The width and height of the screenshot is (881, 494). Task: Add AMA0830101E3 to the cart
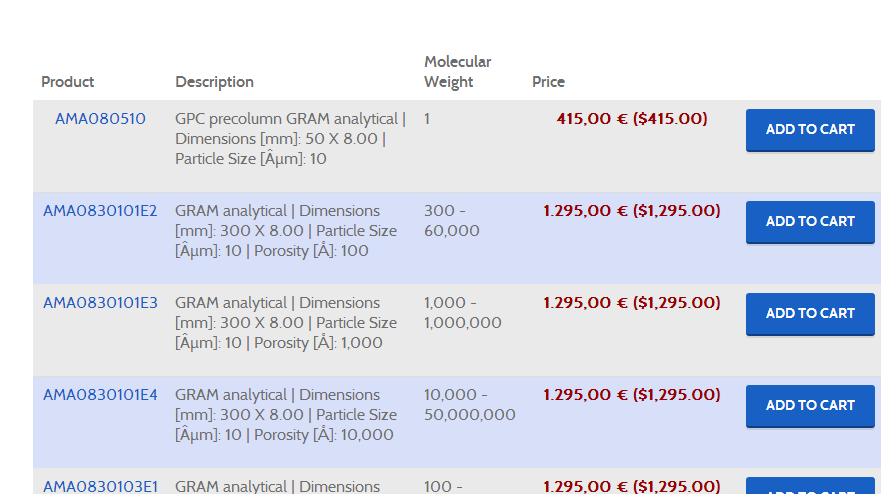(x=810, y=314)
